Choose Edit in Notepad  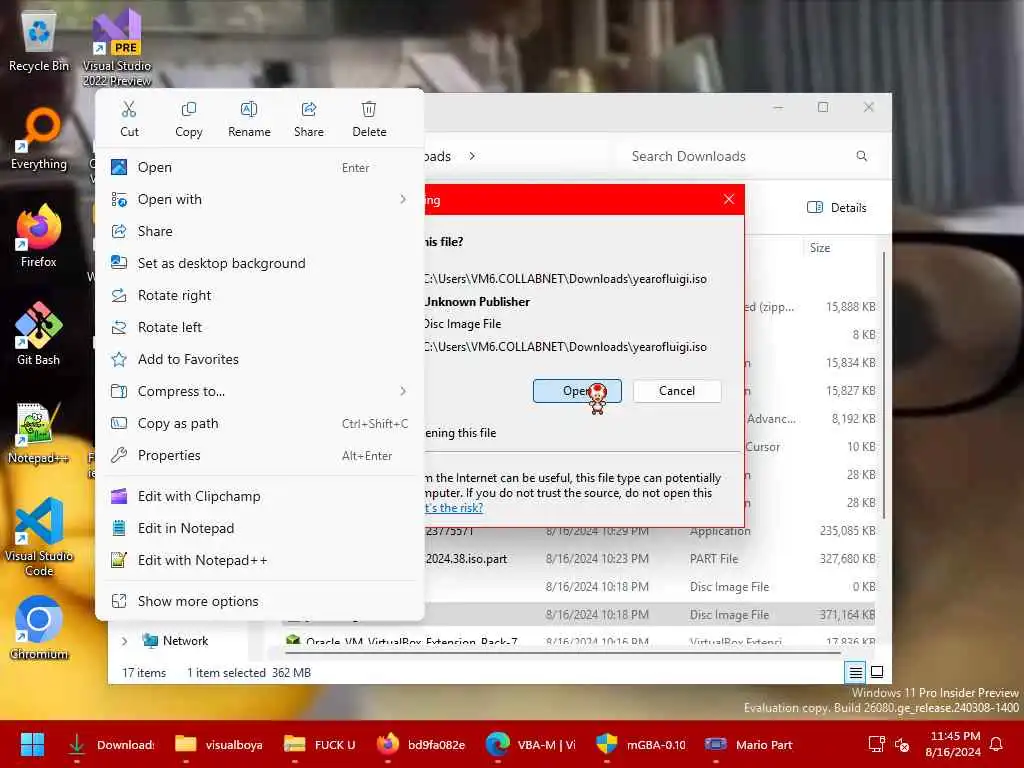pyautogui.click(x=259, y=528)
